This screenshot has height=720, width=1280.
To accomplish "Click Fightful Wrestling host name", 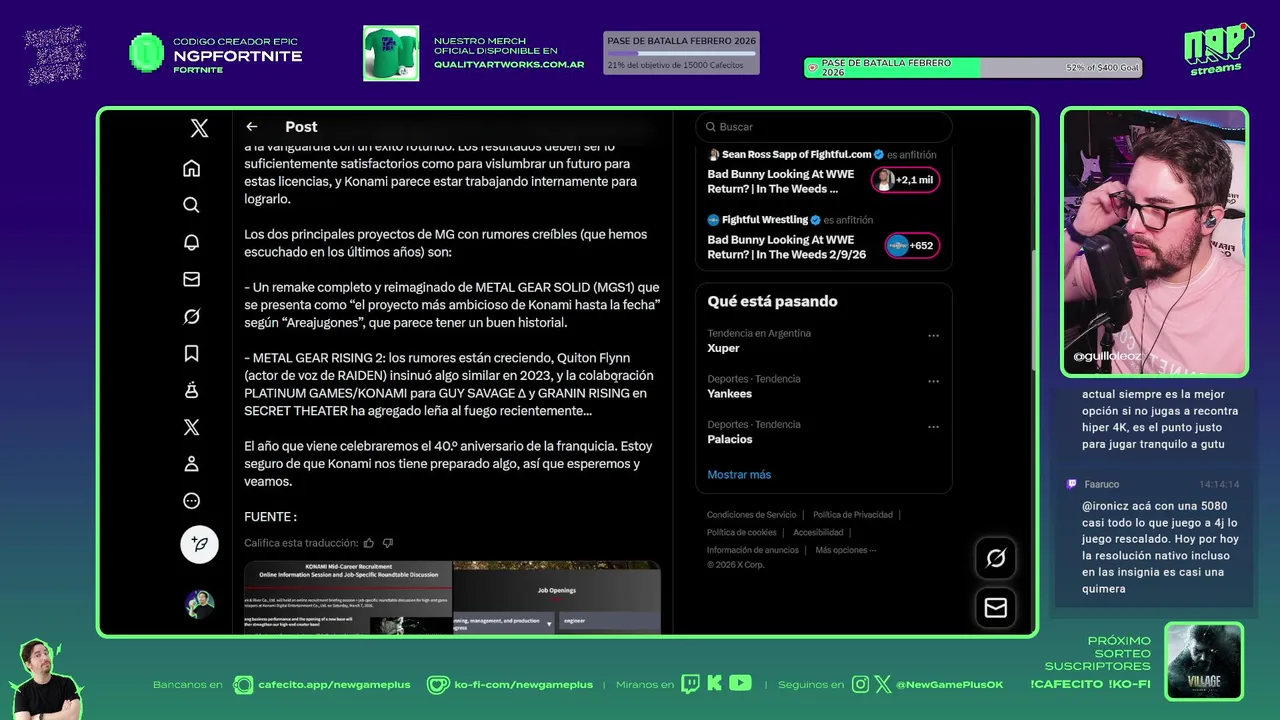I will [x=765, y=220].
